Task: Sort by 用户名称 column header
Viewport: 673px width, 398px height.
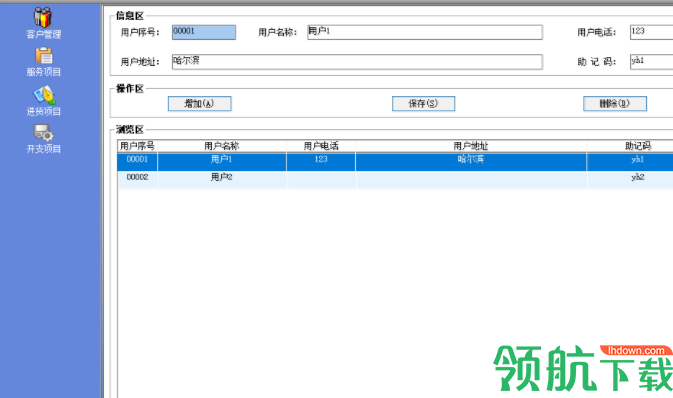Action: point(222,146)
